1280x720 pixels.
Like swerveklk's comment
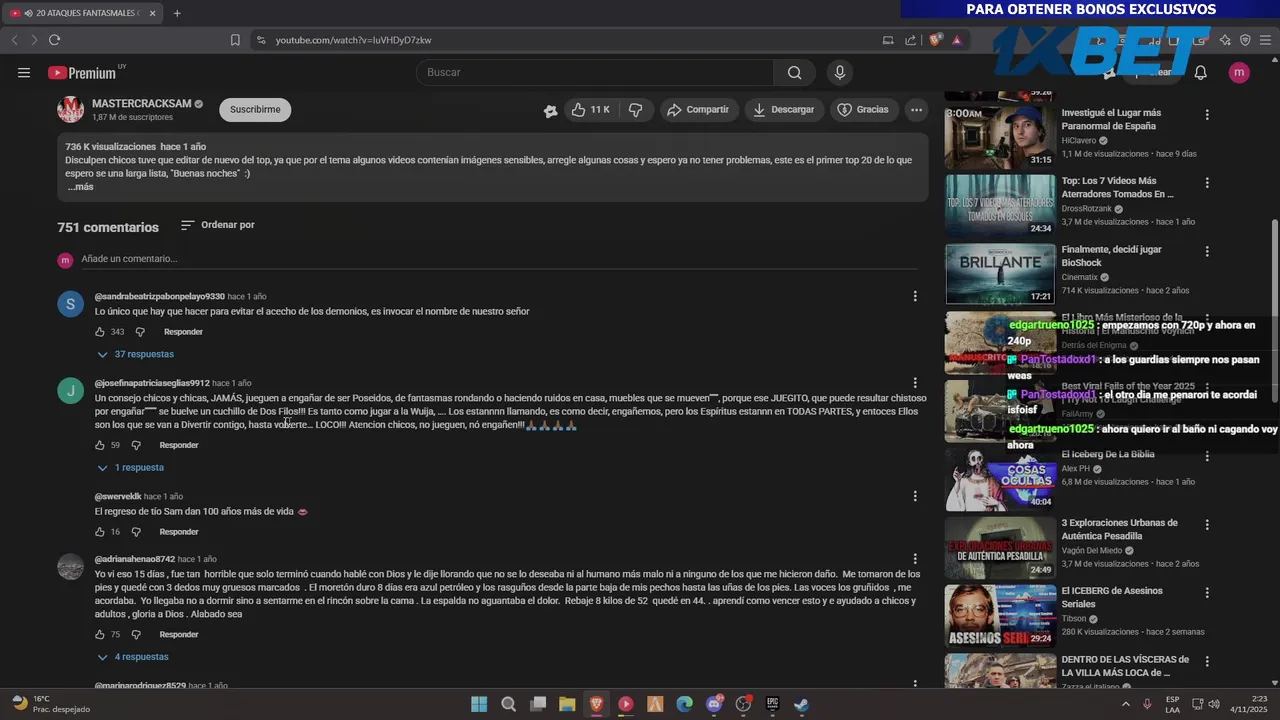100,532
